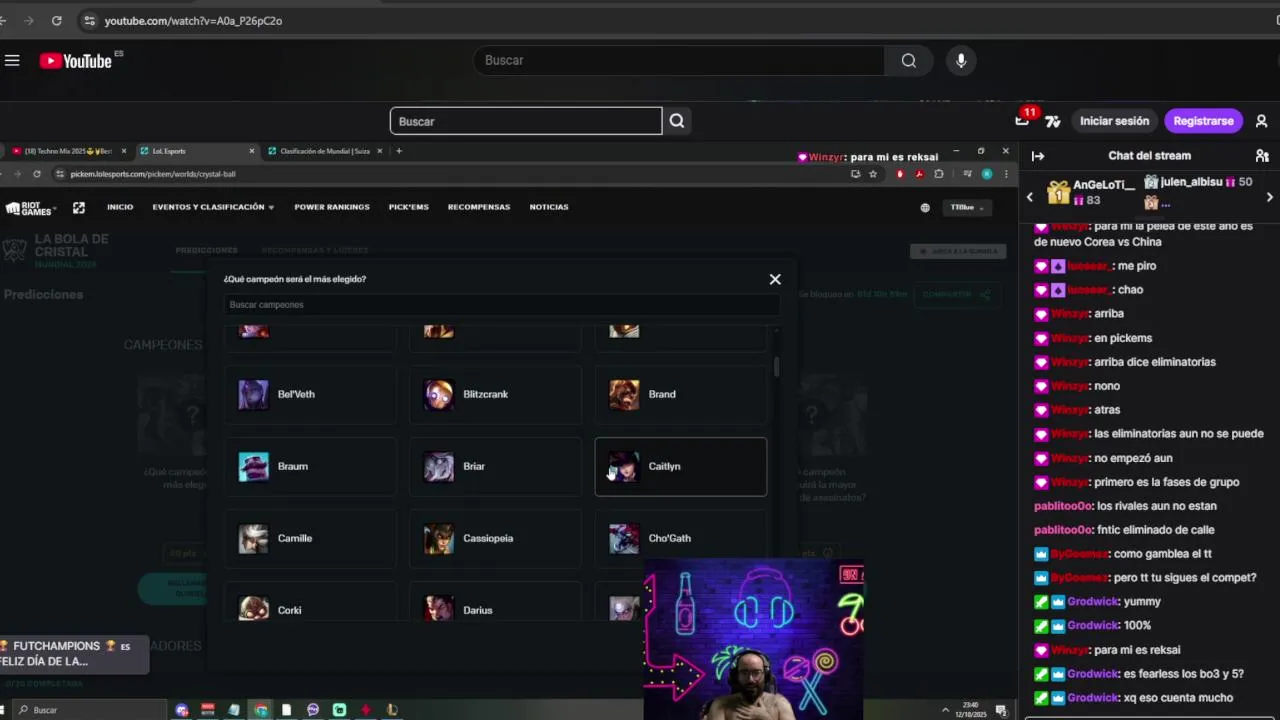Viewport: 1280px width, 720px height.
Task: Open the Noticias menu item
Action: point(549,207)
